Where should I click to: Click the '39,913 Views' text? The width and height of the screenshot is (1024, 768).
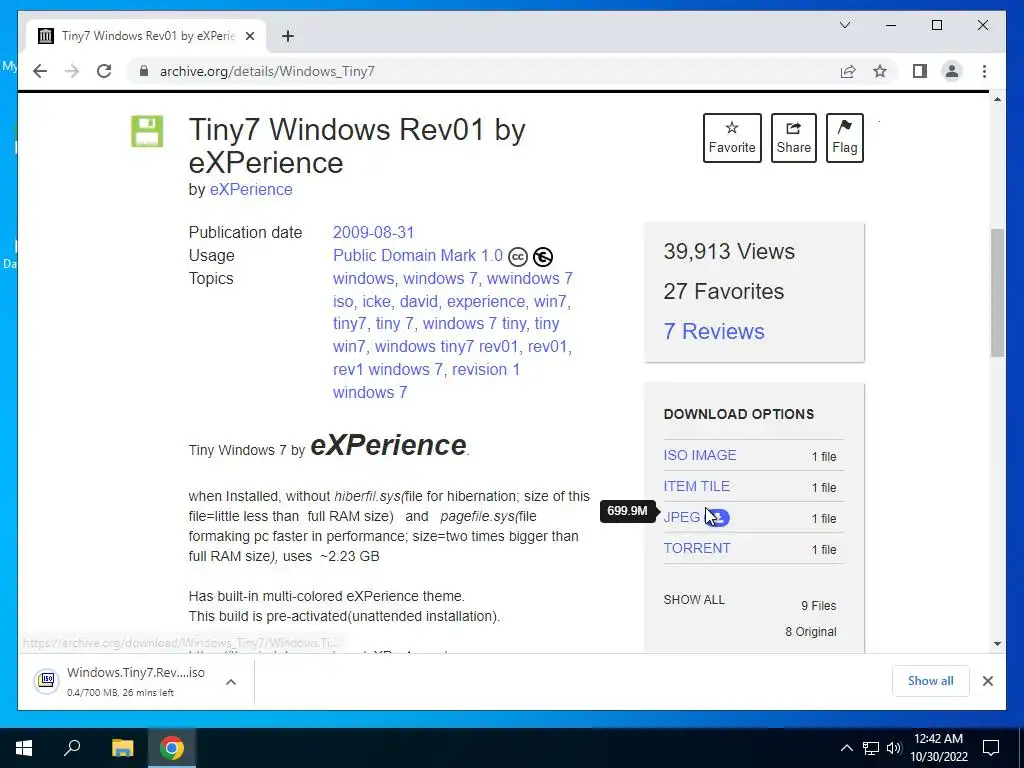[x=729, y=251]
